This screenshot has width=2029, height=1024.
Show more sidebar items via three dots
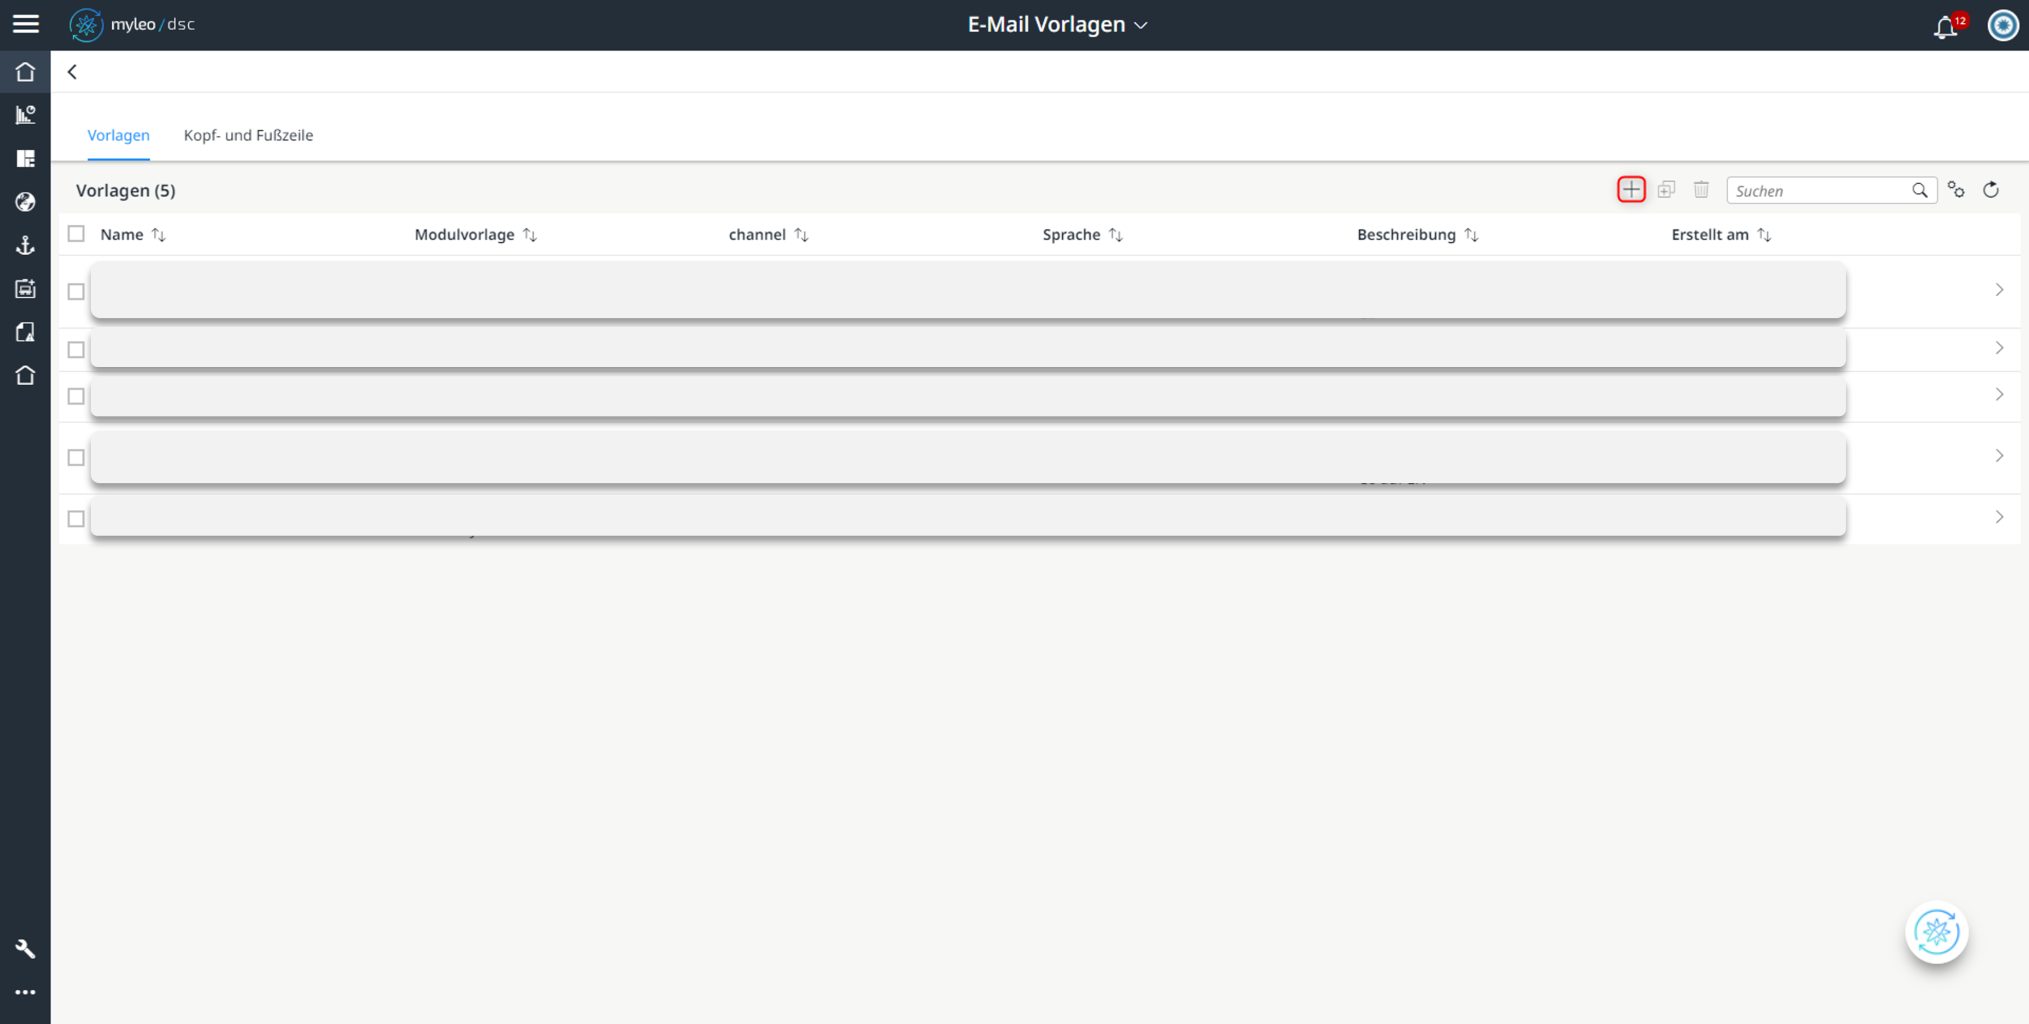(x=25, y=992)
